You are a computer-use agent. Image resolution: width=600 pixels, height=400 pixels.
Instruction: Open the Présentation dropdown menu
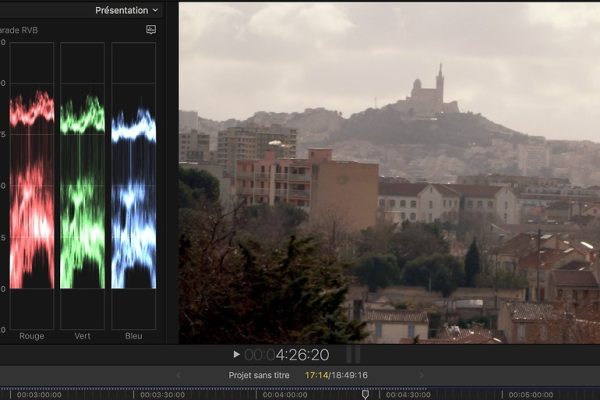[x=126, y=10]
